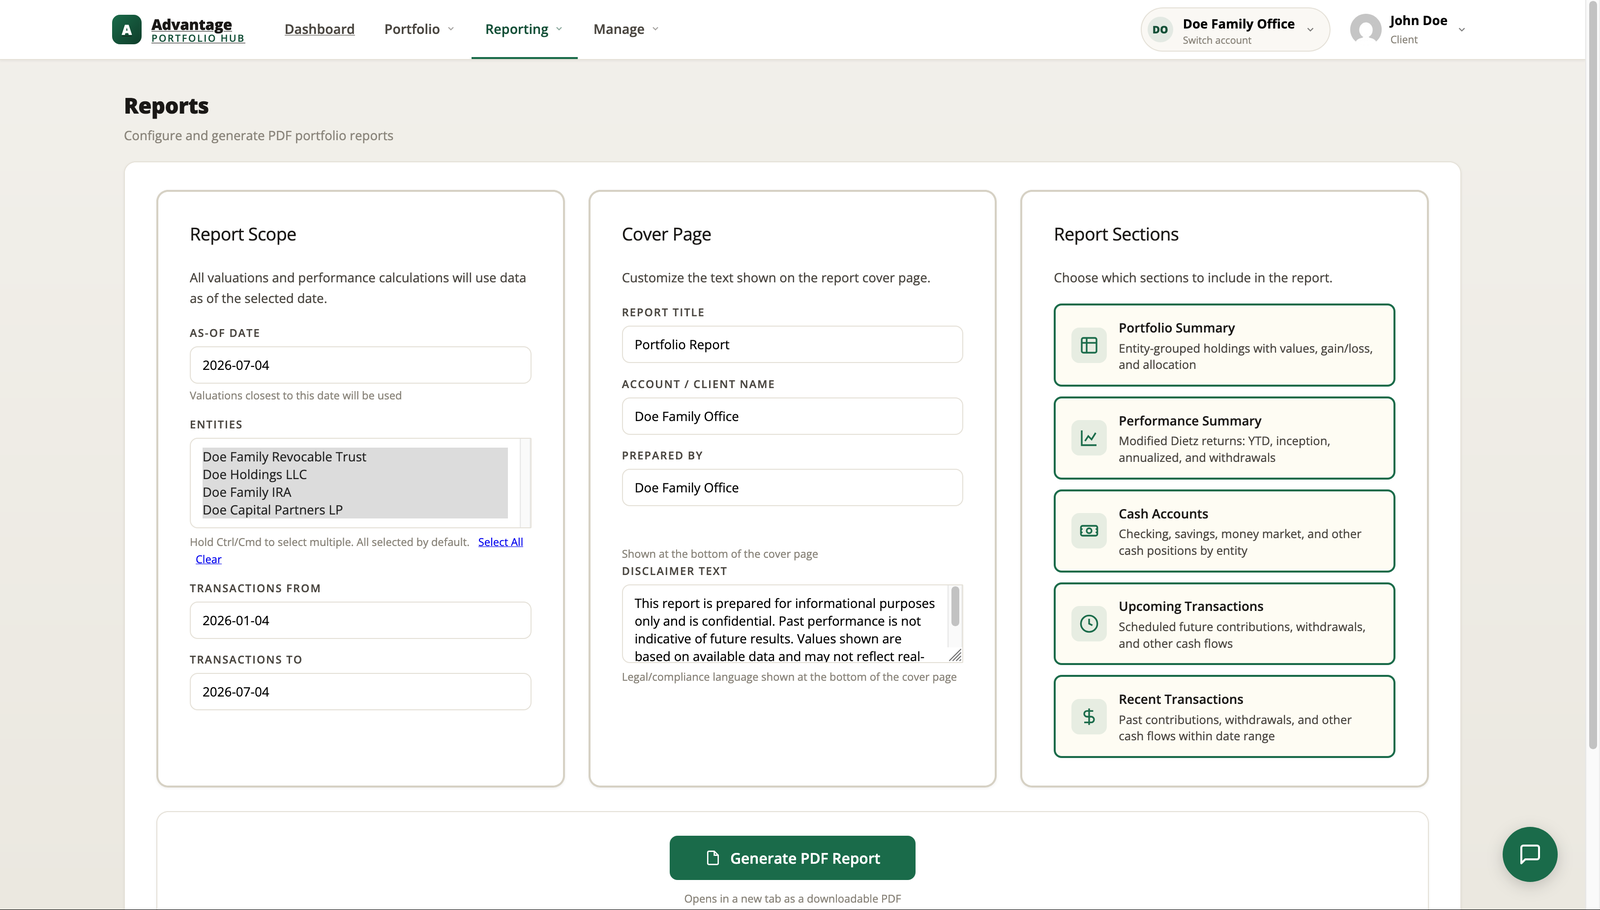This screenshot has width=1600, height=910.
Task: Toggle the Portfolio Summary section card
Action: (1224, 345)
